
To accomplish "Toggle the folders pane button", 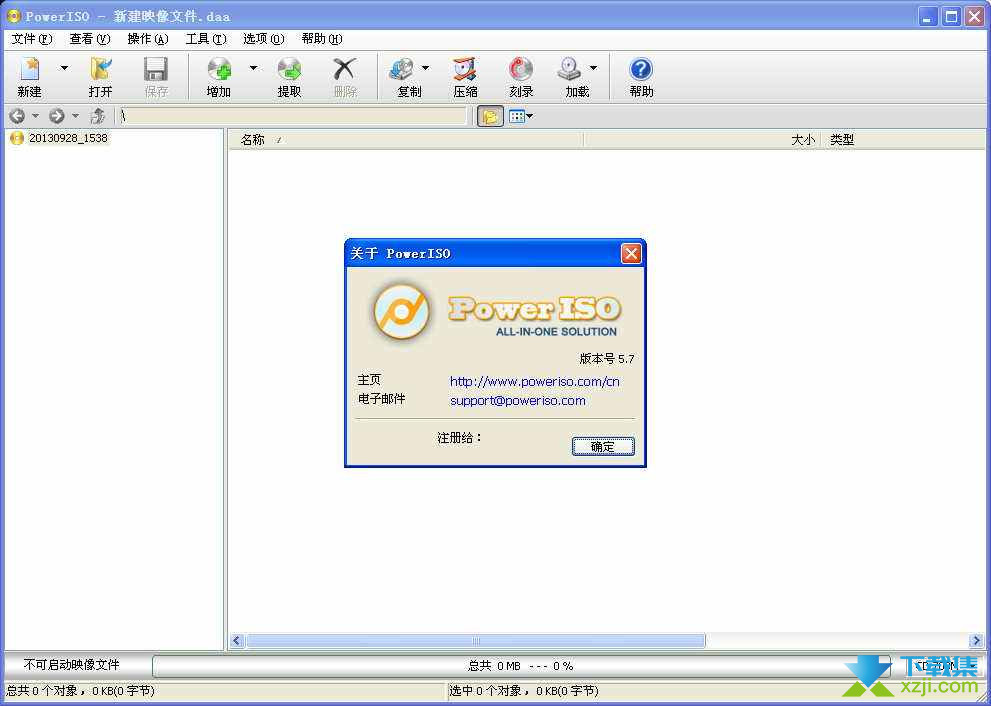I will point(490,116).
